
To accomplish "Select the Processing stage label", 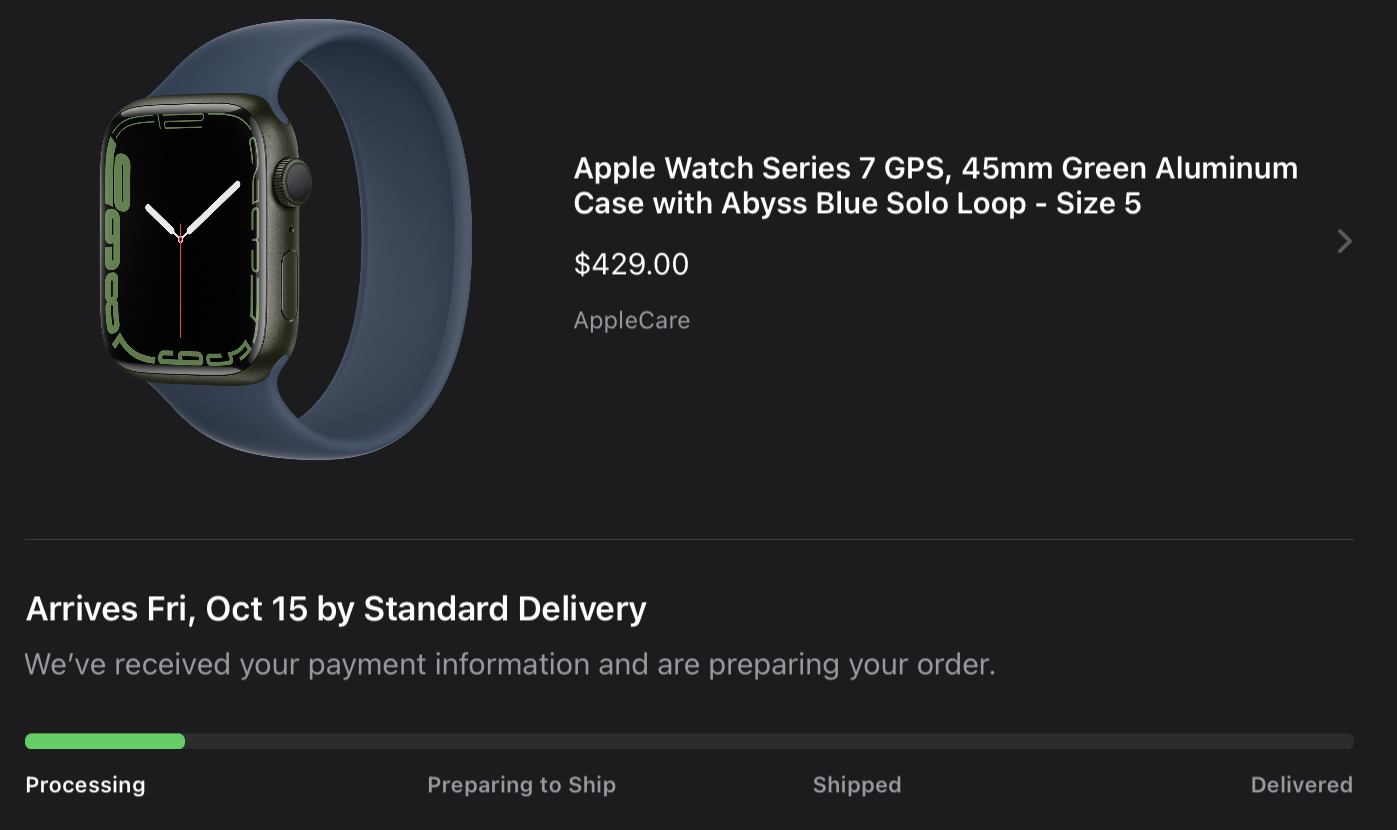I will (85, 785).
